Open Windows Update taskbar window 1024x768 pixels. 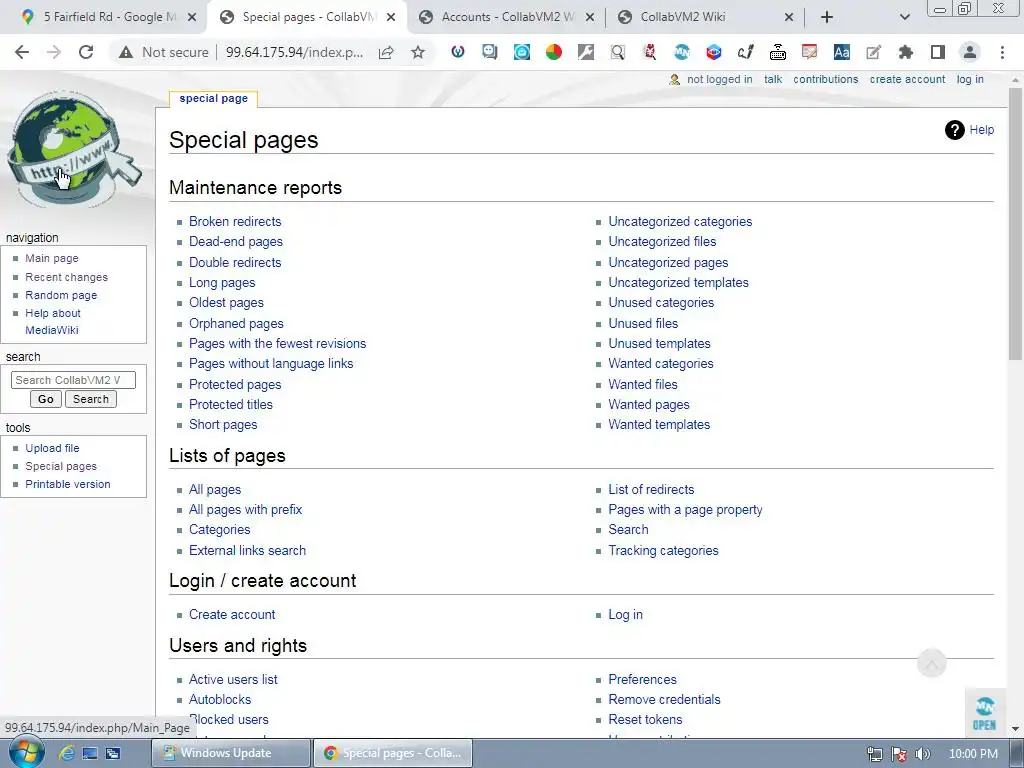click(x=231, y=753)
